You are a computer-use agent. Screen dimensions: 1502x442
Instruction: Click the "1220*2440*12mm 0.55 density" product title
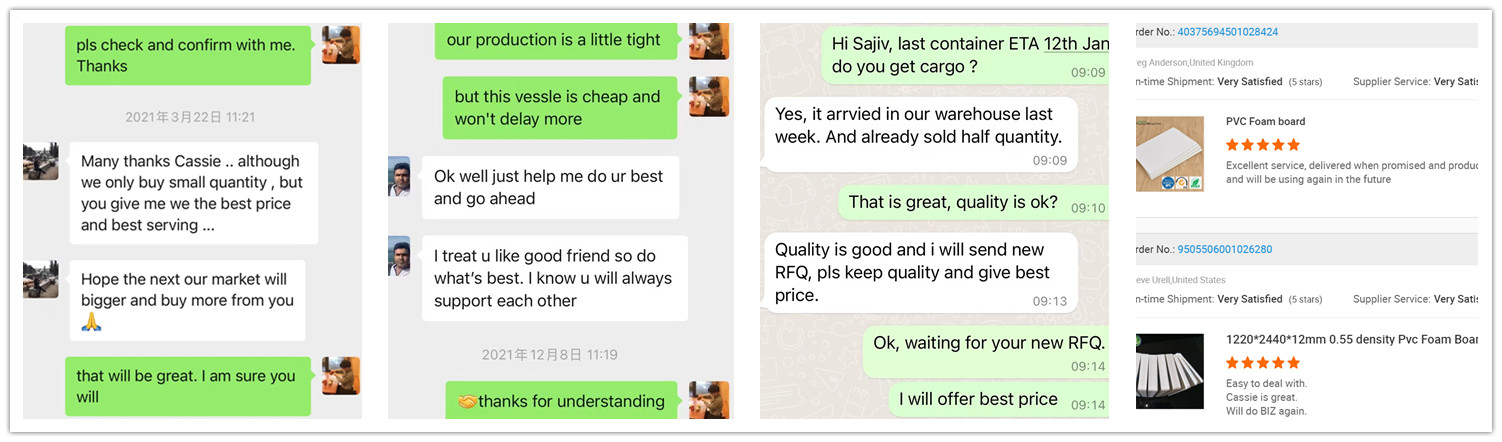pyautogui.click(x=1351, y=340)
